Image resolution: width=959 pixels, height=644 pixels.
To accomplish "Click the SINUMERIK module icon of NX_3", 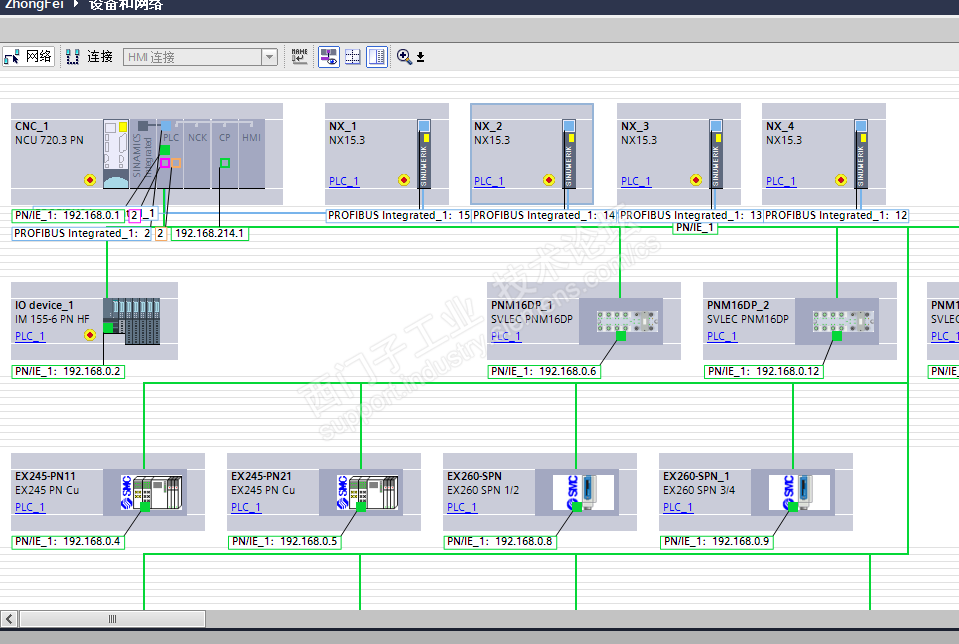I will pyautogui.click(x=716, y=154).
